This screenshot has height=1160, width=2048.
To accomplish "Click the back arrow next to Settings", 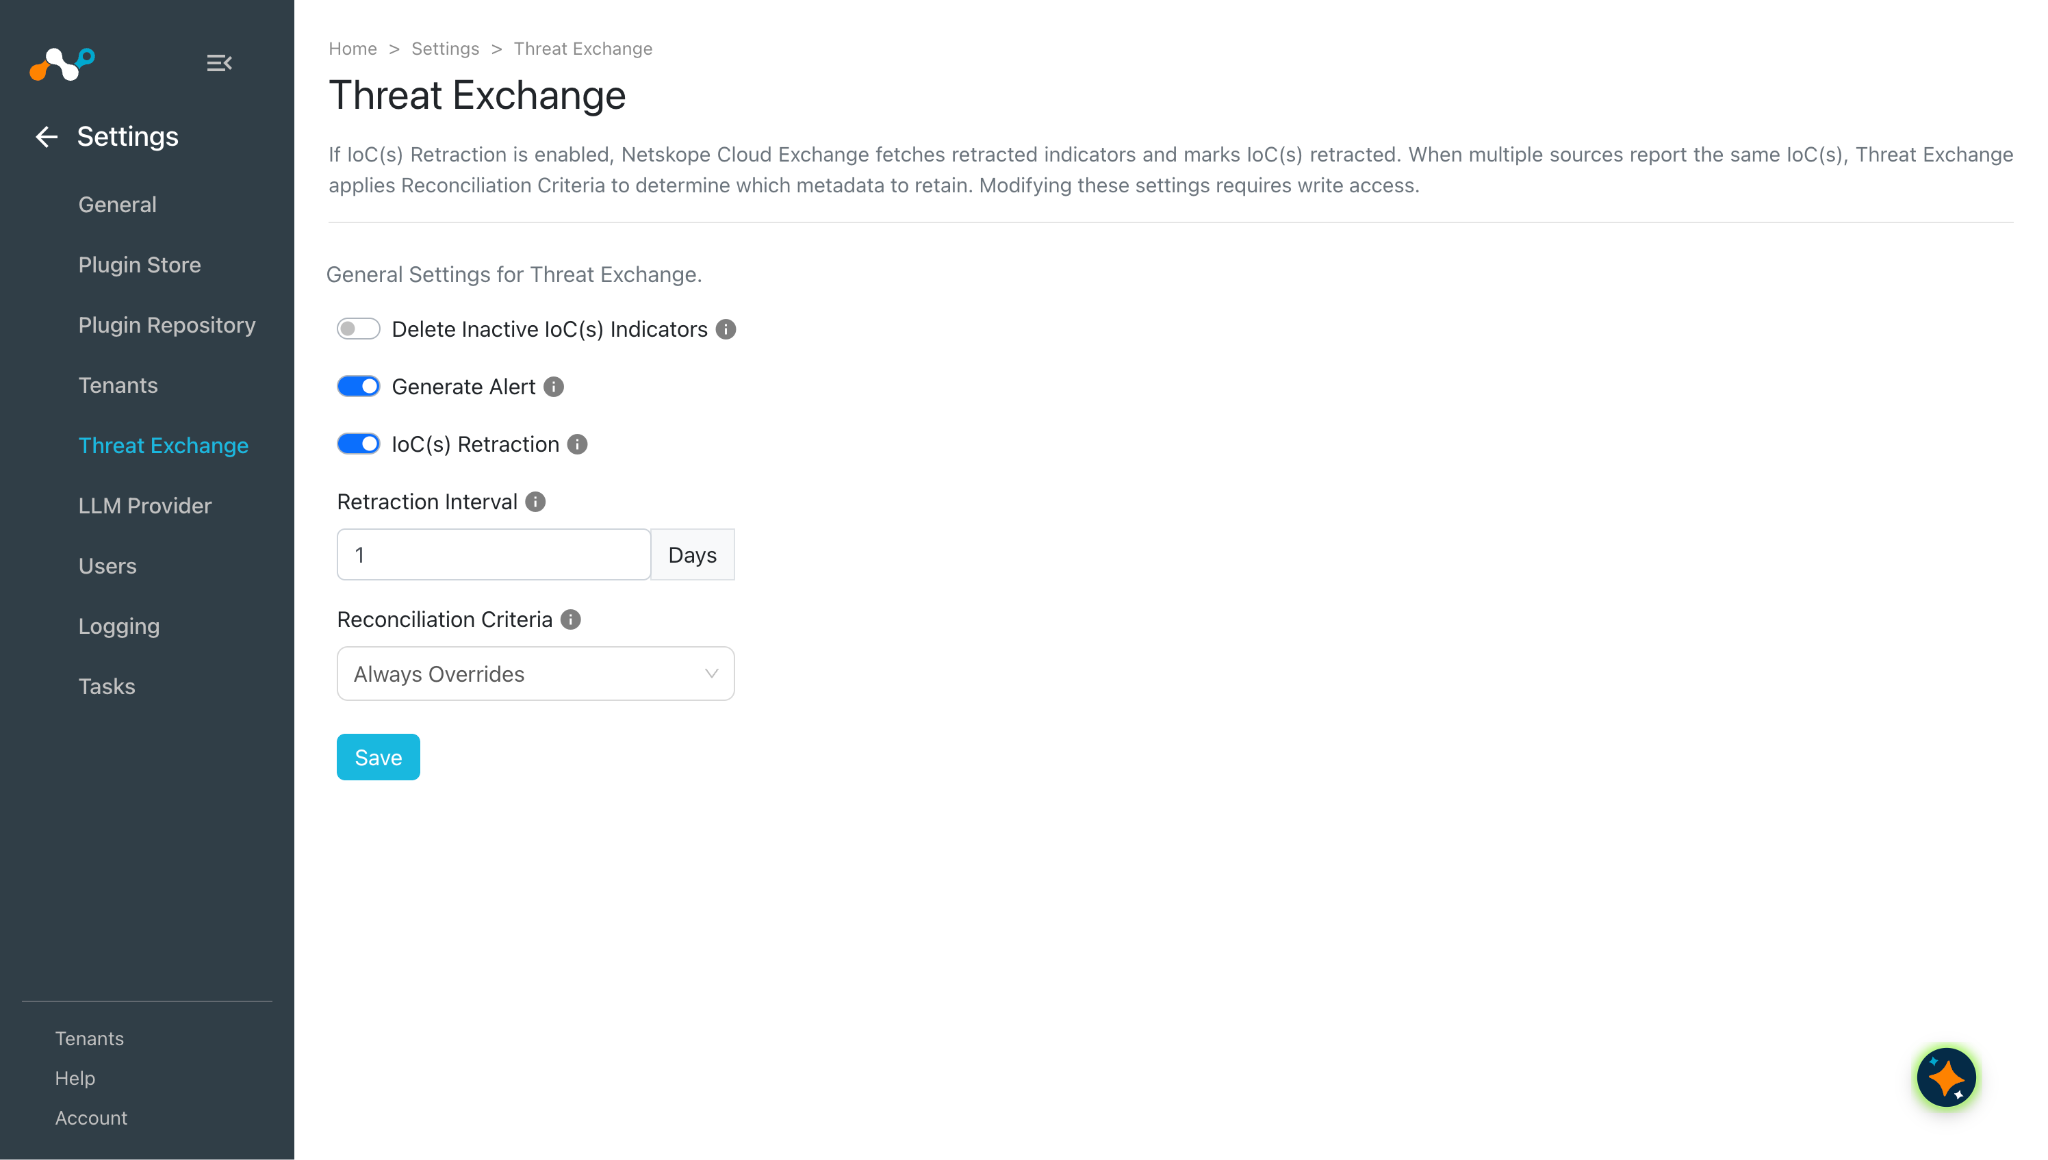I will click(46, 137).
